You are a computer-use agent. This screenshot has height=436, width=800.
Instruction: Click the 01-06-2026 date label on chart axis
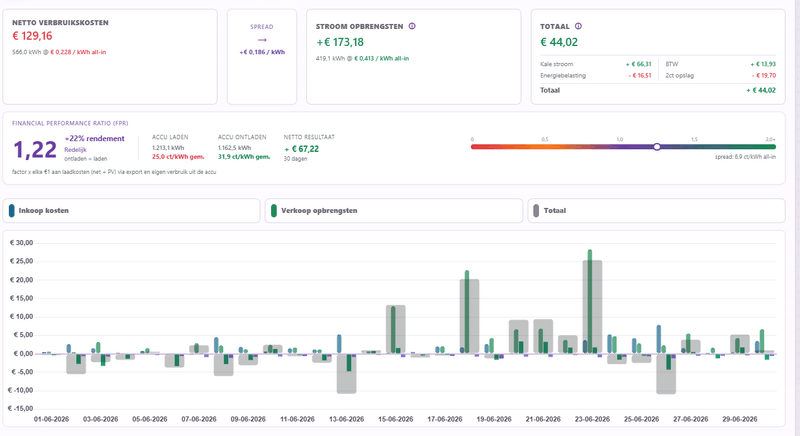52,419
